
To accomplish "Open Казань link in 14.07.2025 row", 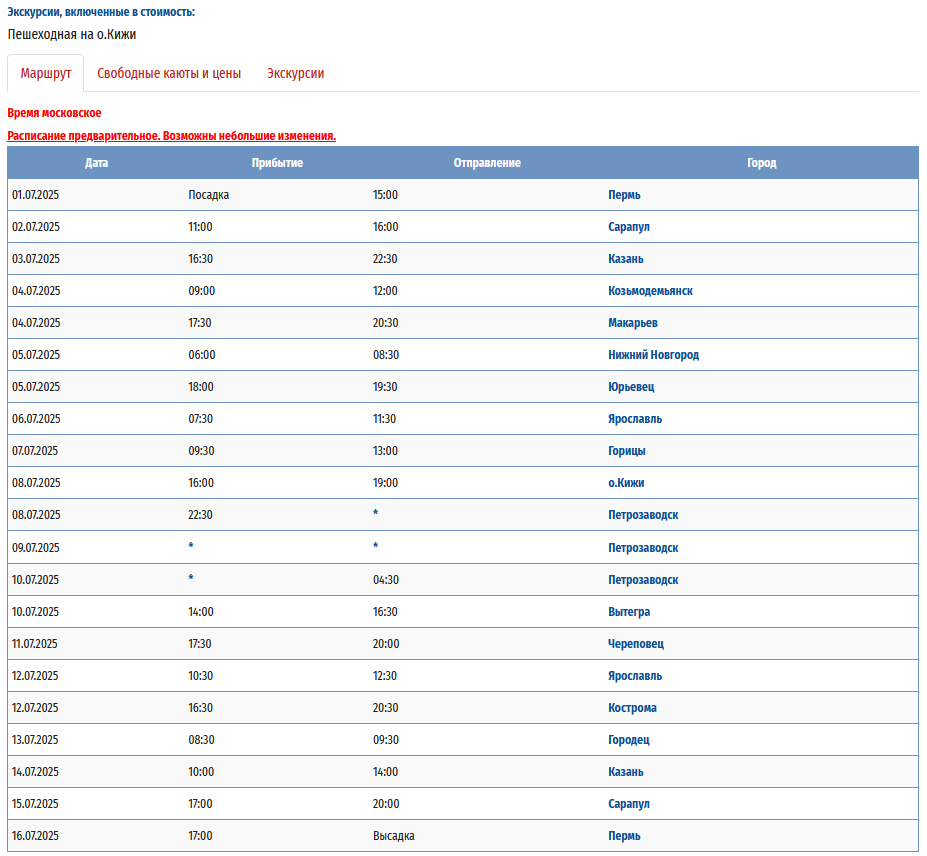I will [x=626, y=771].
